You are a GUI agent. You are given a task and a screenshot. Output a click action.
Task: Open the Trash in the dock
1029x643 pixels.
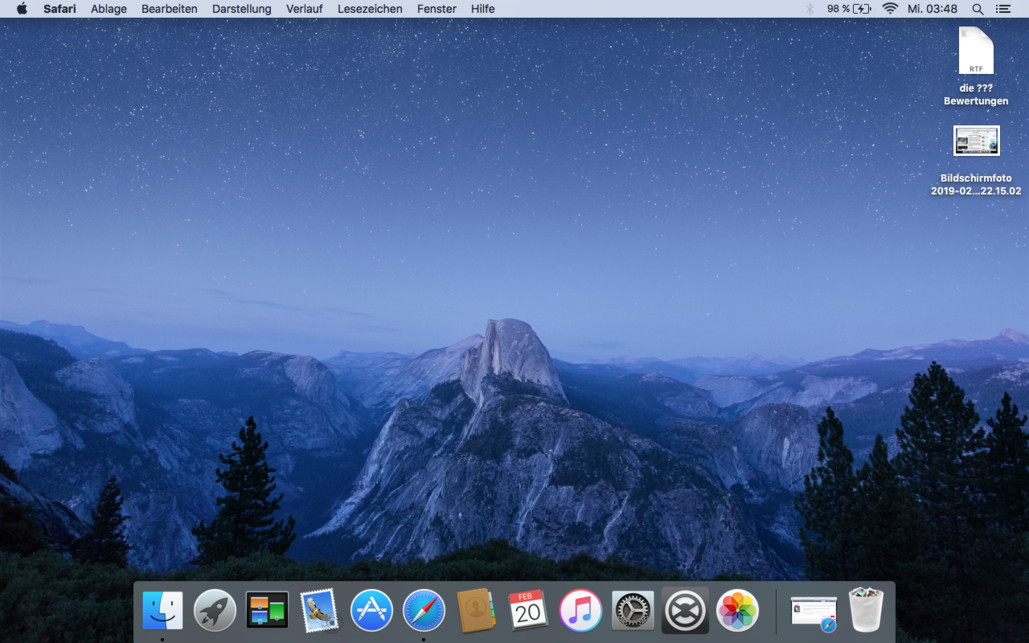[866, 610]
